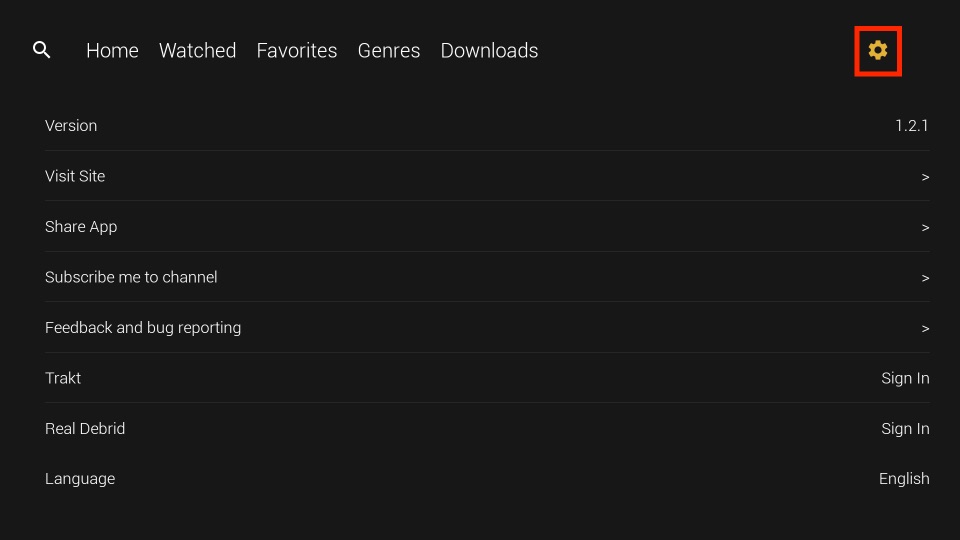Choose the Share App option
The height and width of the screenshot is (540, 960).
tap(81, 227)
